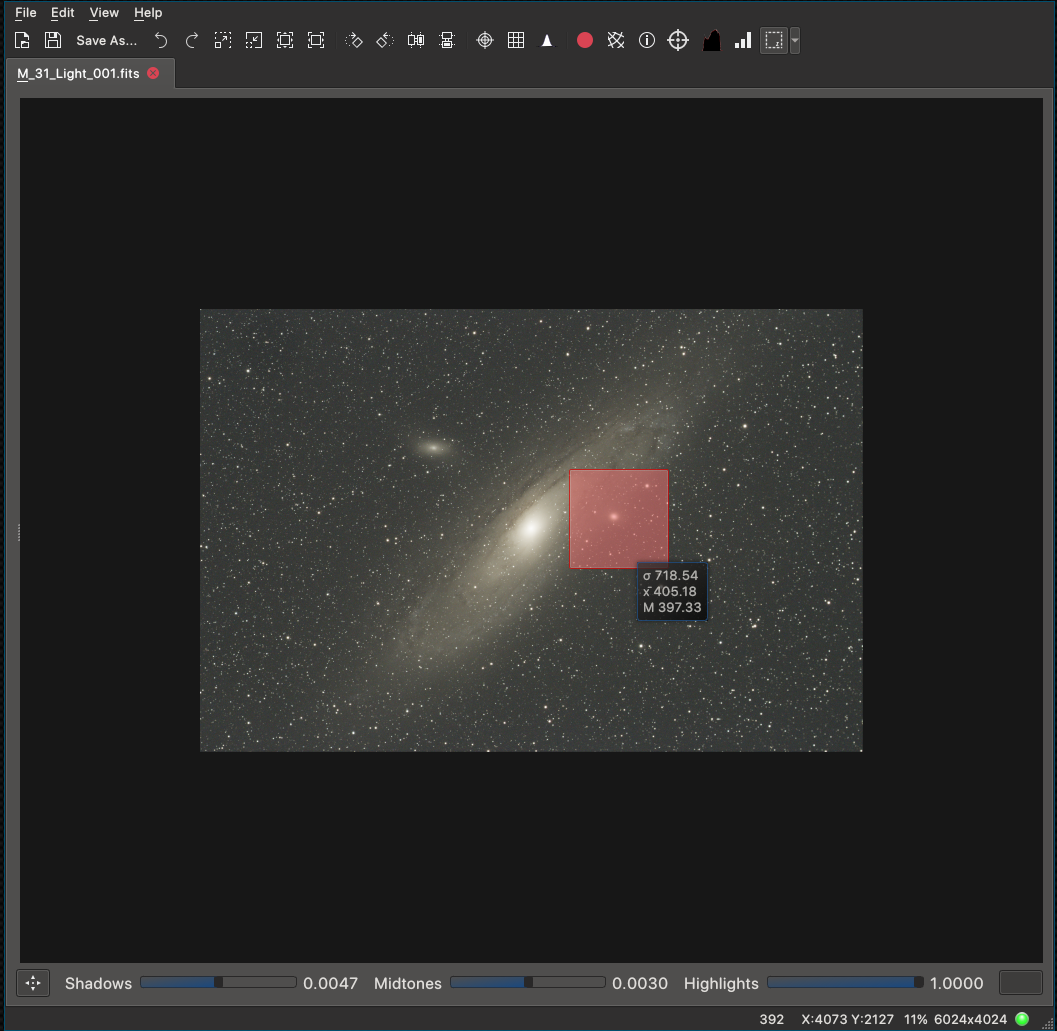Open the histogram icon in toolbar
Viewport: 1057px width, 1031px height.
pyautogui.click(x=711, y=40)
